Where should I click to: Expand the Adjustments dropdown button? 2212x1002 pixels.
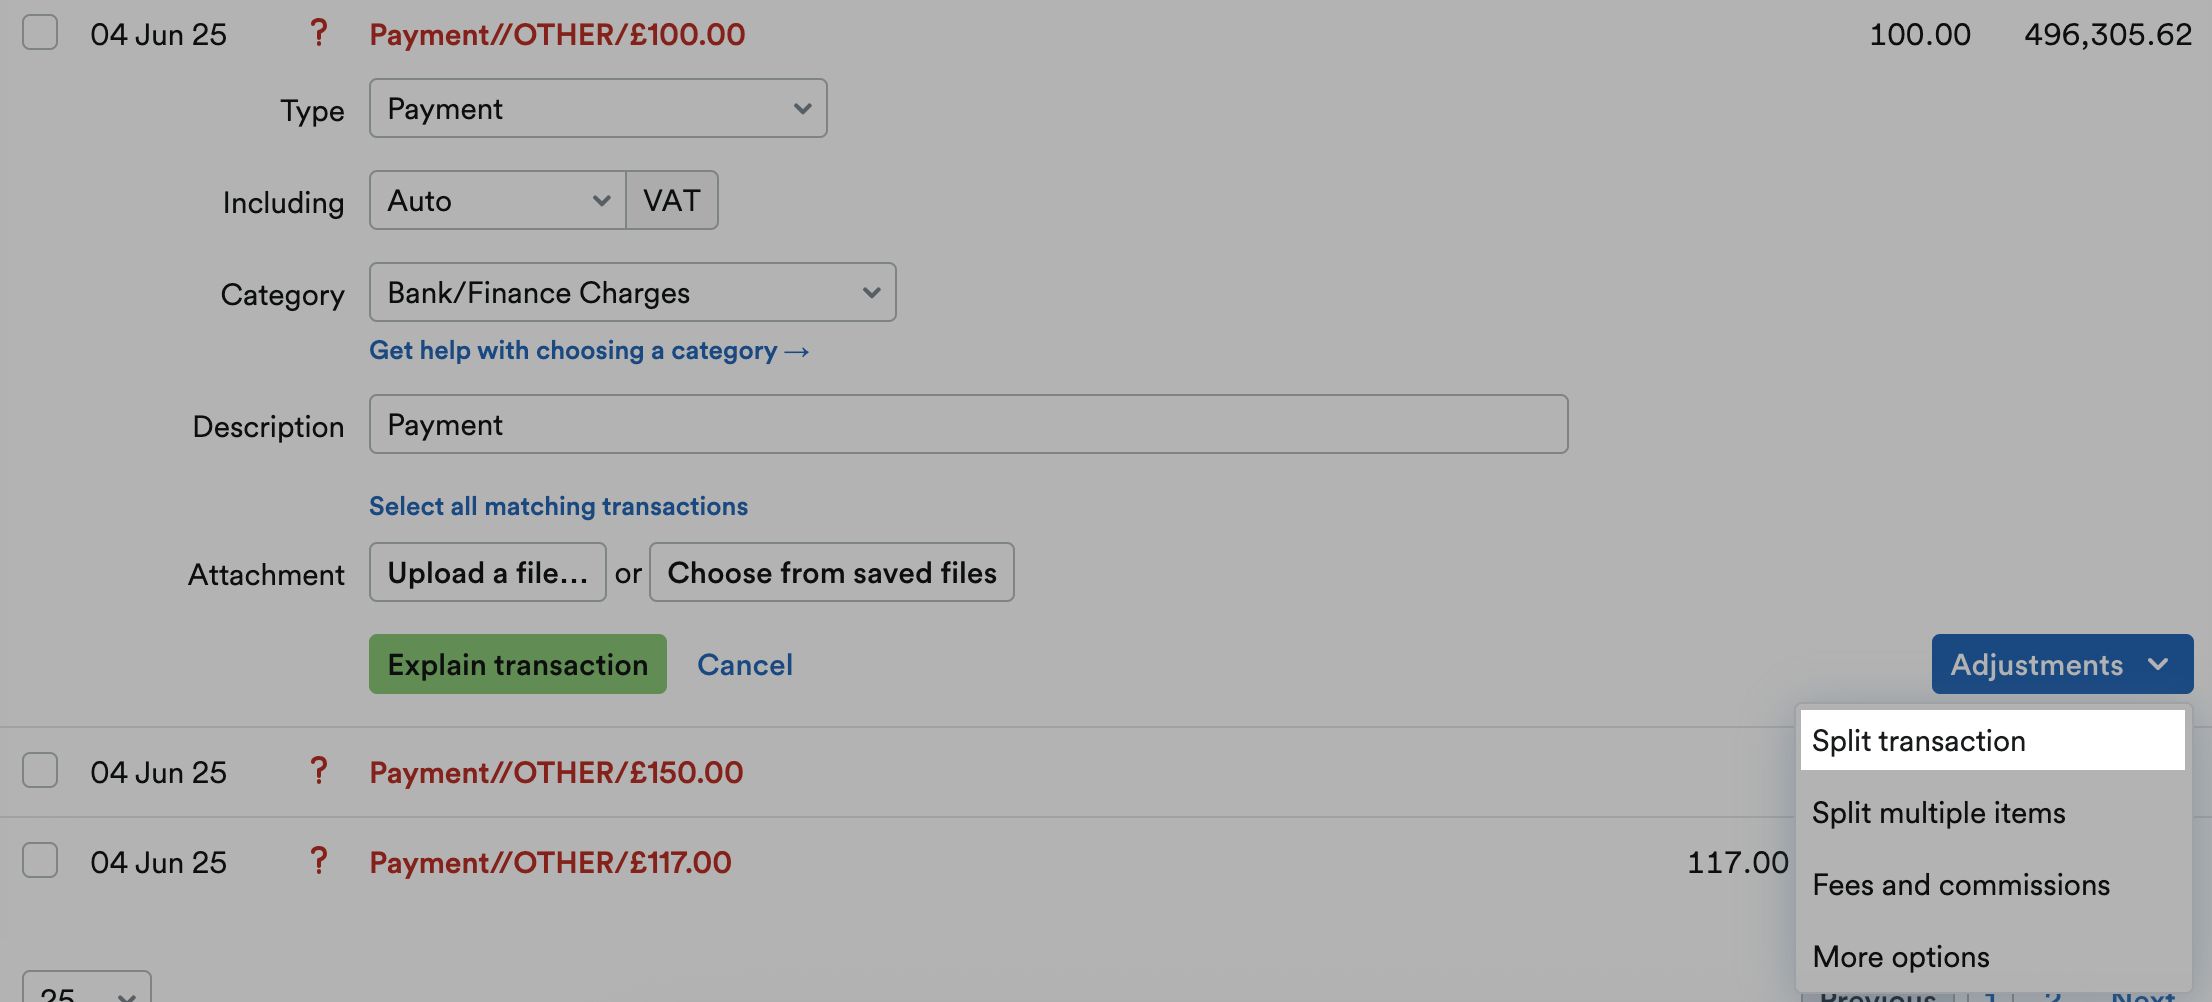pyautogui.click(x=2060, y=664)
